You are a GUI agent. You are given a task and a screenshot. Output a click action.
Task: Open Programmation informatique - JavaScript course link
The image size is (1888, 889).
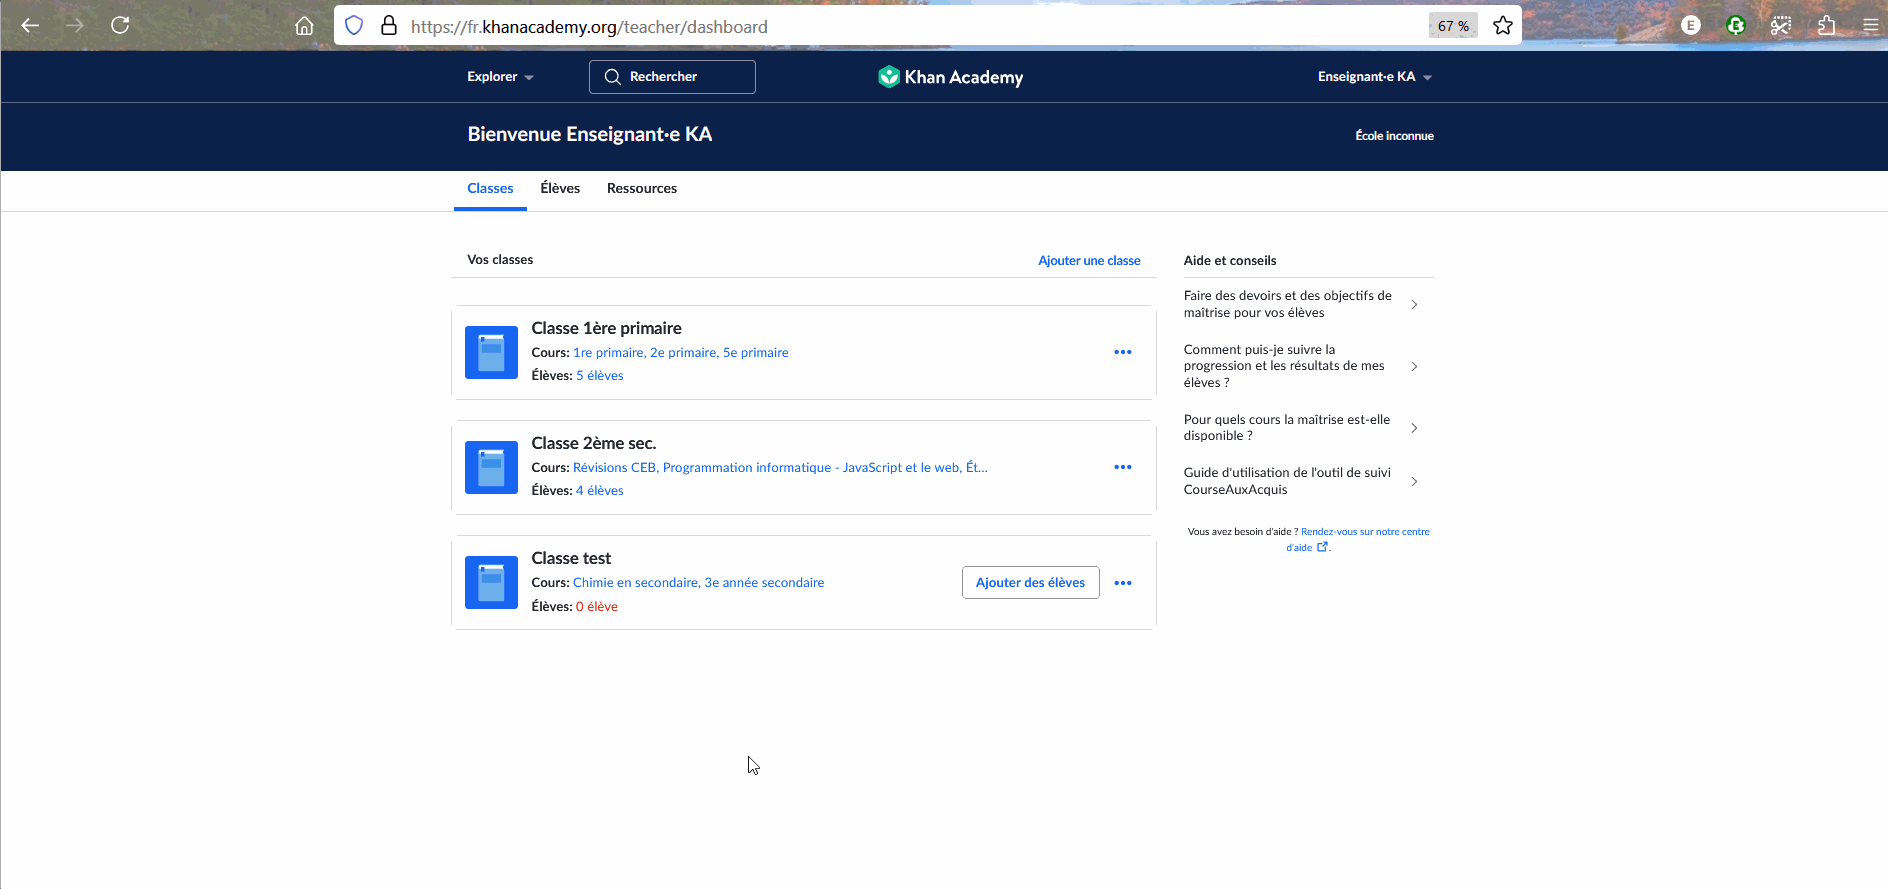[811, 468]
